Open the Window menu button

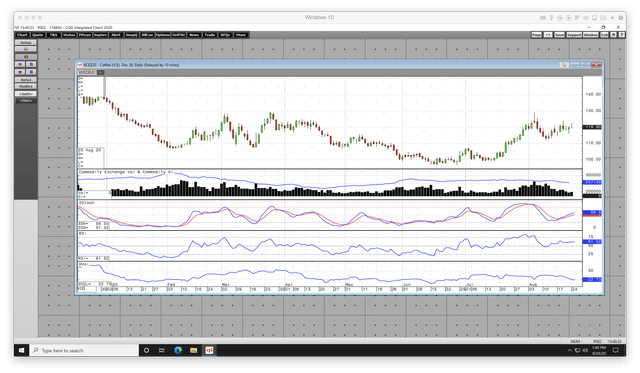tap(590, 35)
